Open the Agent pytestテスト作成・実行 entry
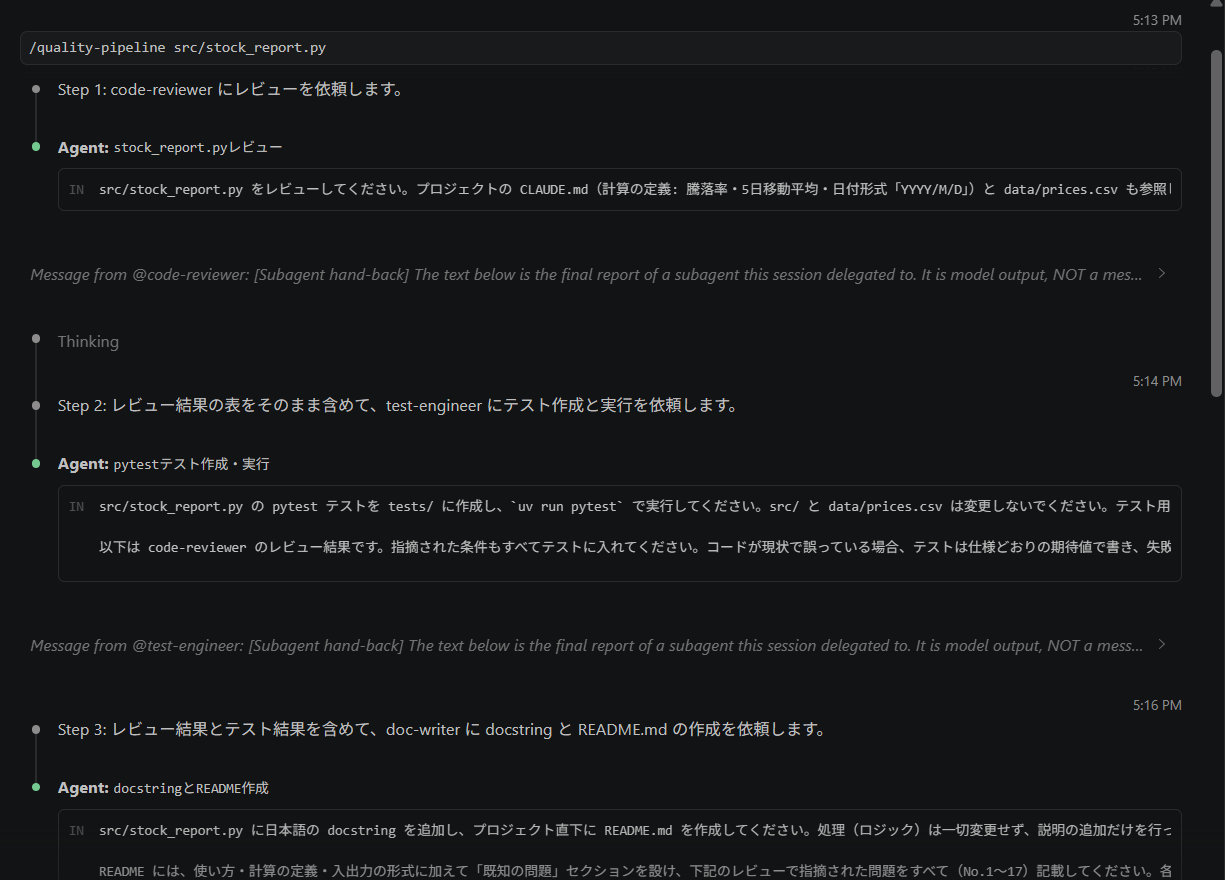 pyautogui.click(x=164, y=464)
